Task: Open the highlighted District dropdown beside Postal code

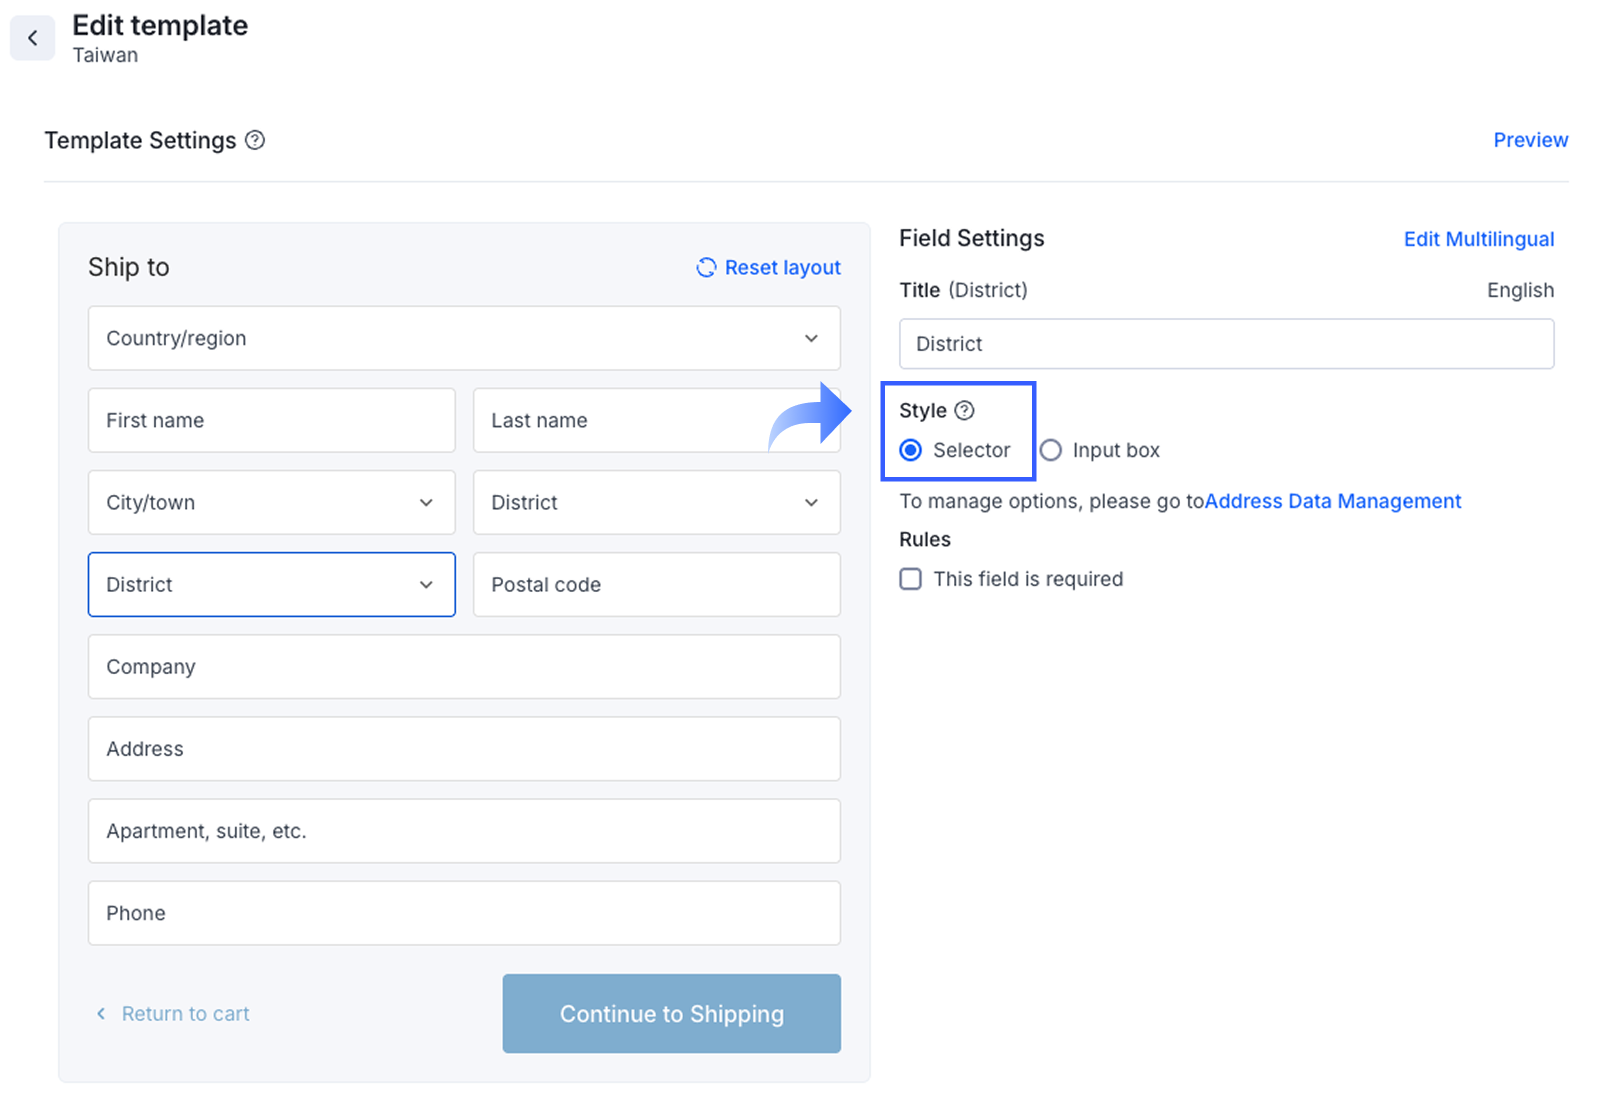Action: click(271, 584)
